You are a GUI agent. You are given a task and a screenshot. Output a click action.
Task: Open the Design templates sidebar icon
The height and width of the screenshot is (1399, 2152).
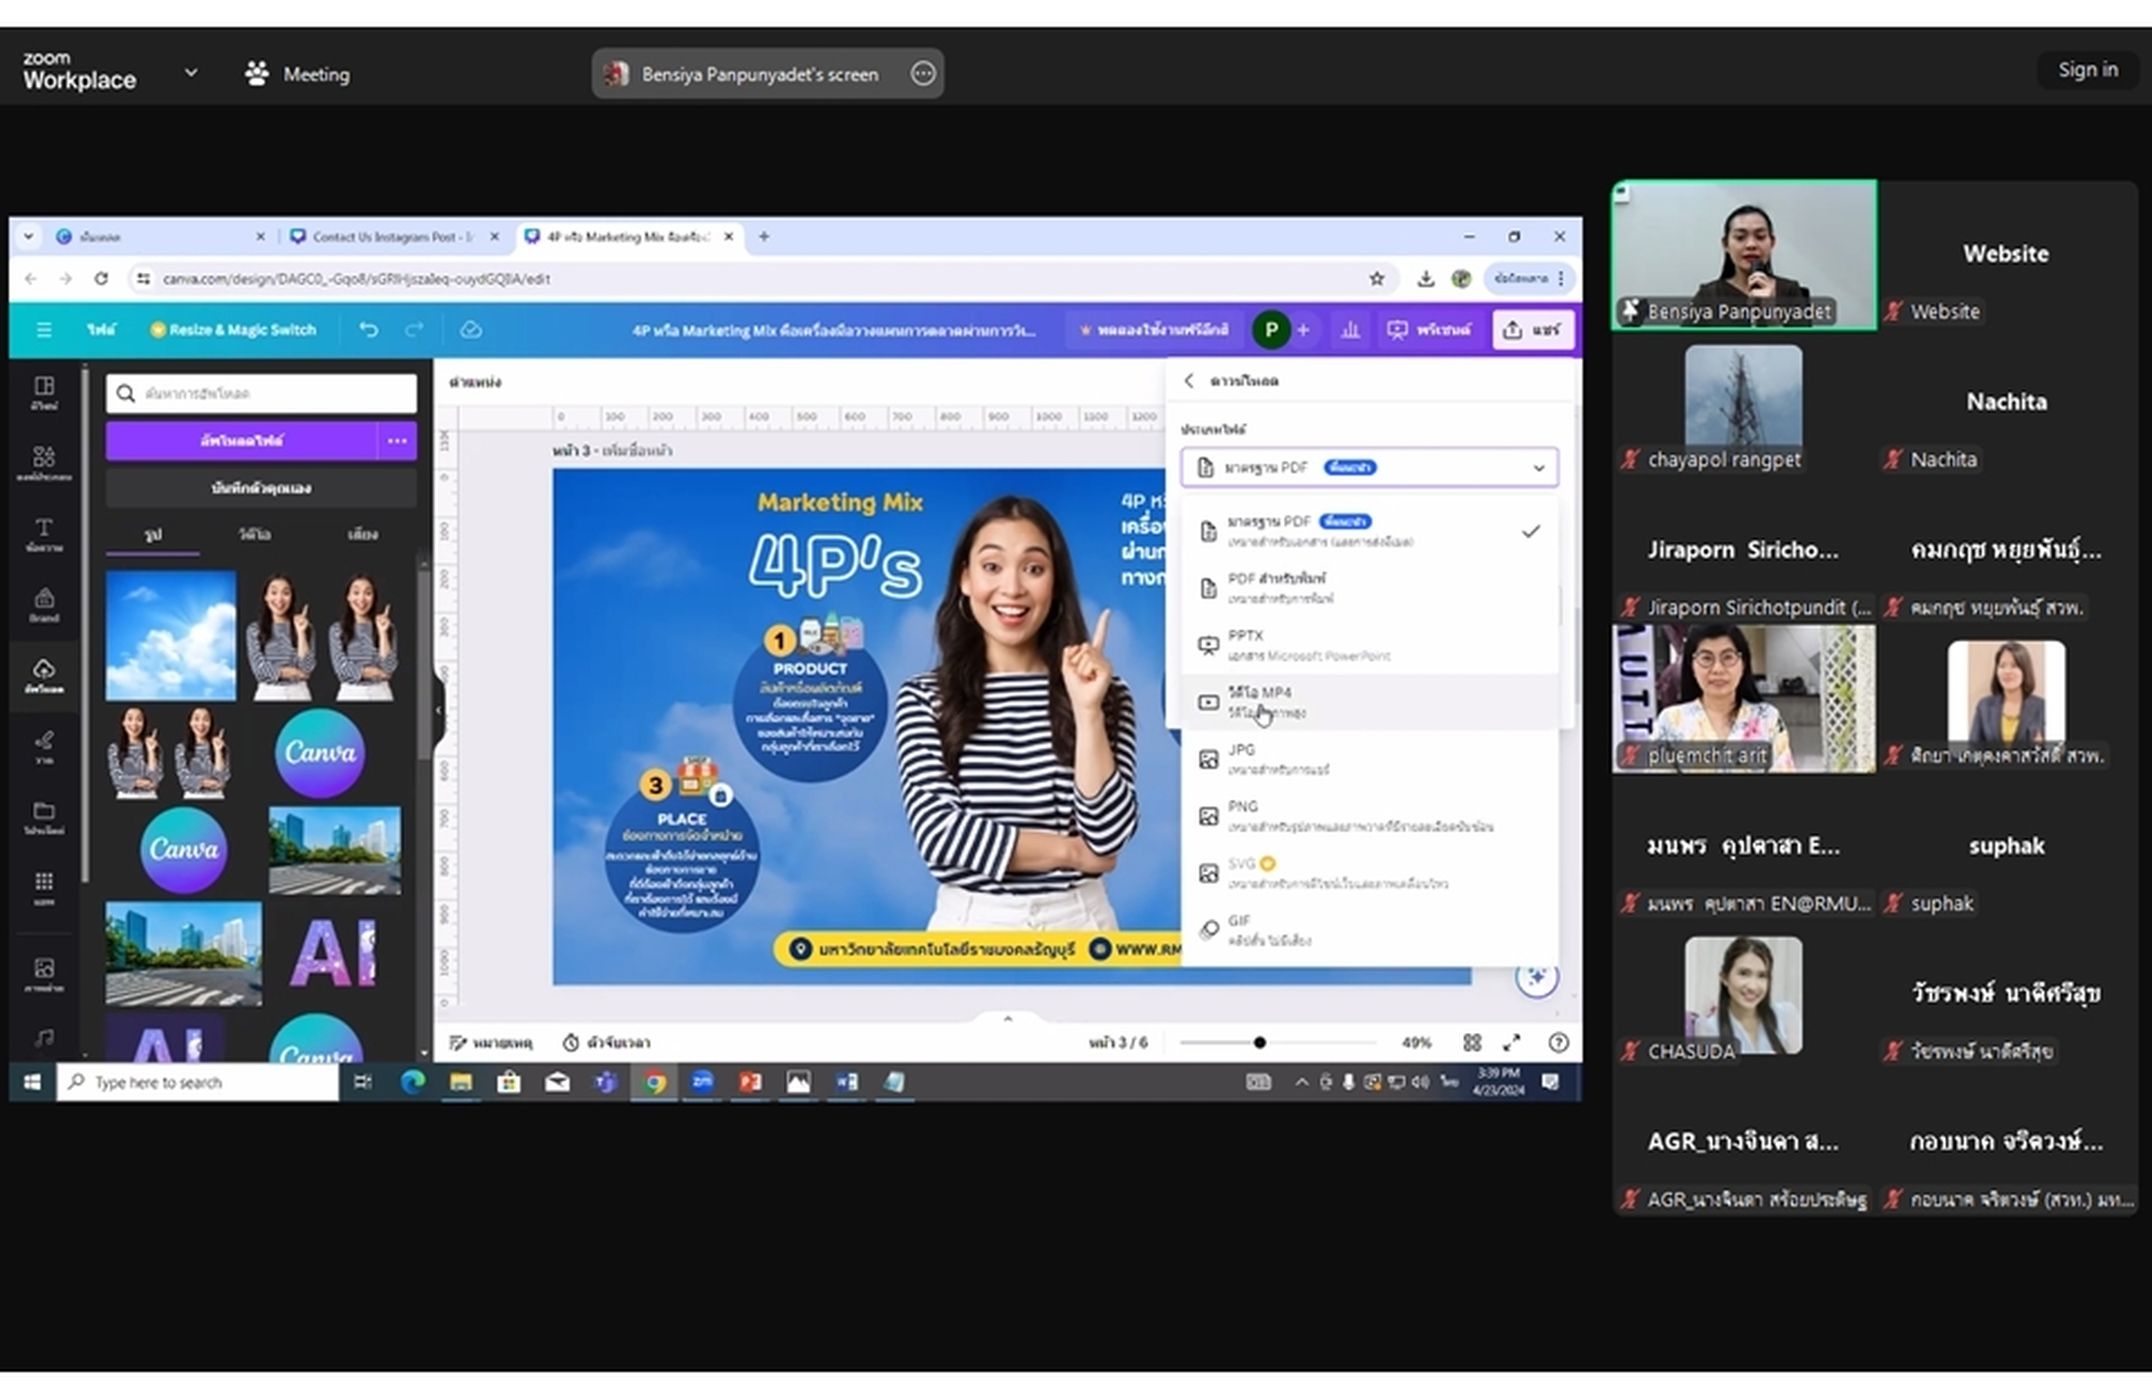click(44, 393)
